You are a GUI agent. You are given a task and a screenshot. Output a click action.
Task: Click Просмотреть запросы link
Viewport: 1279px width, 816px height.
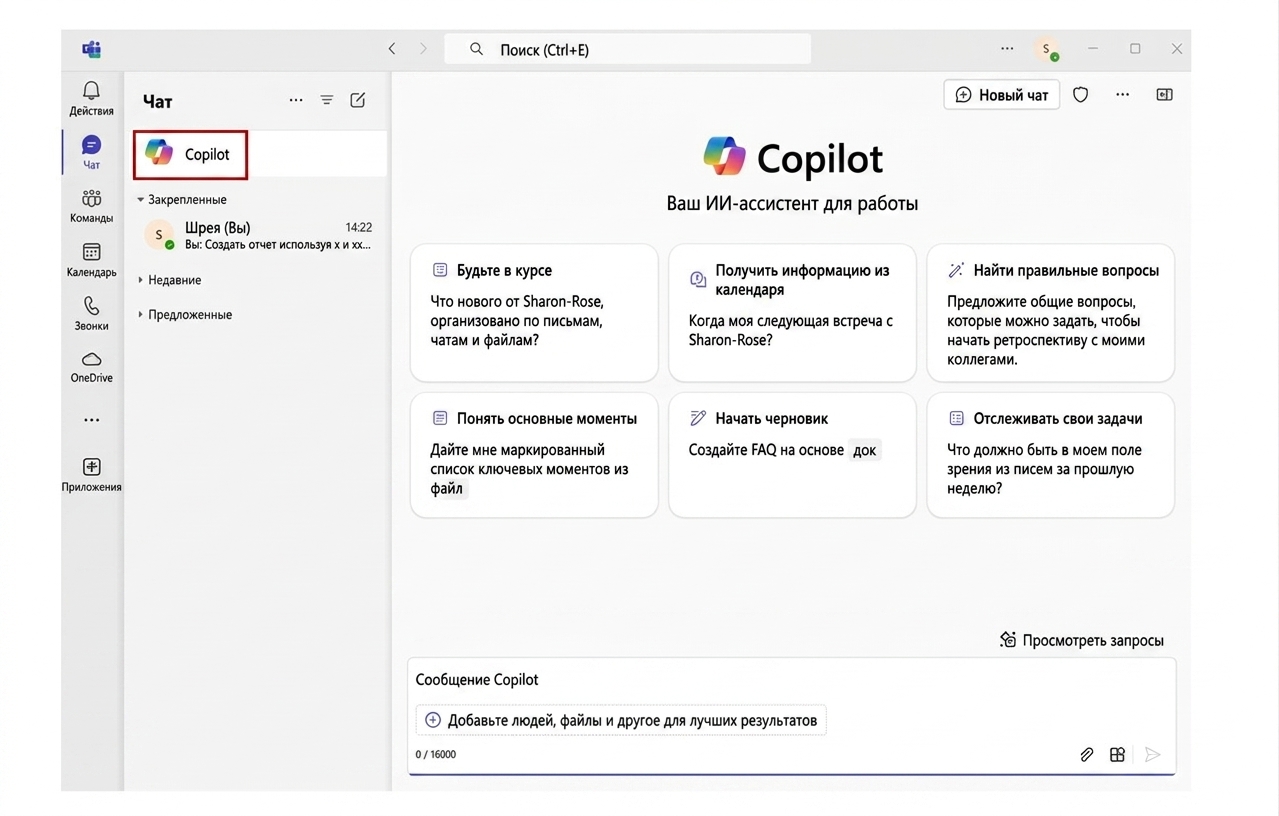click(1093, 640)
